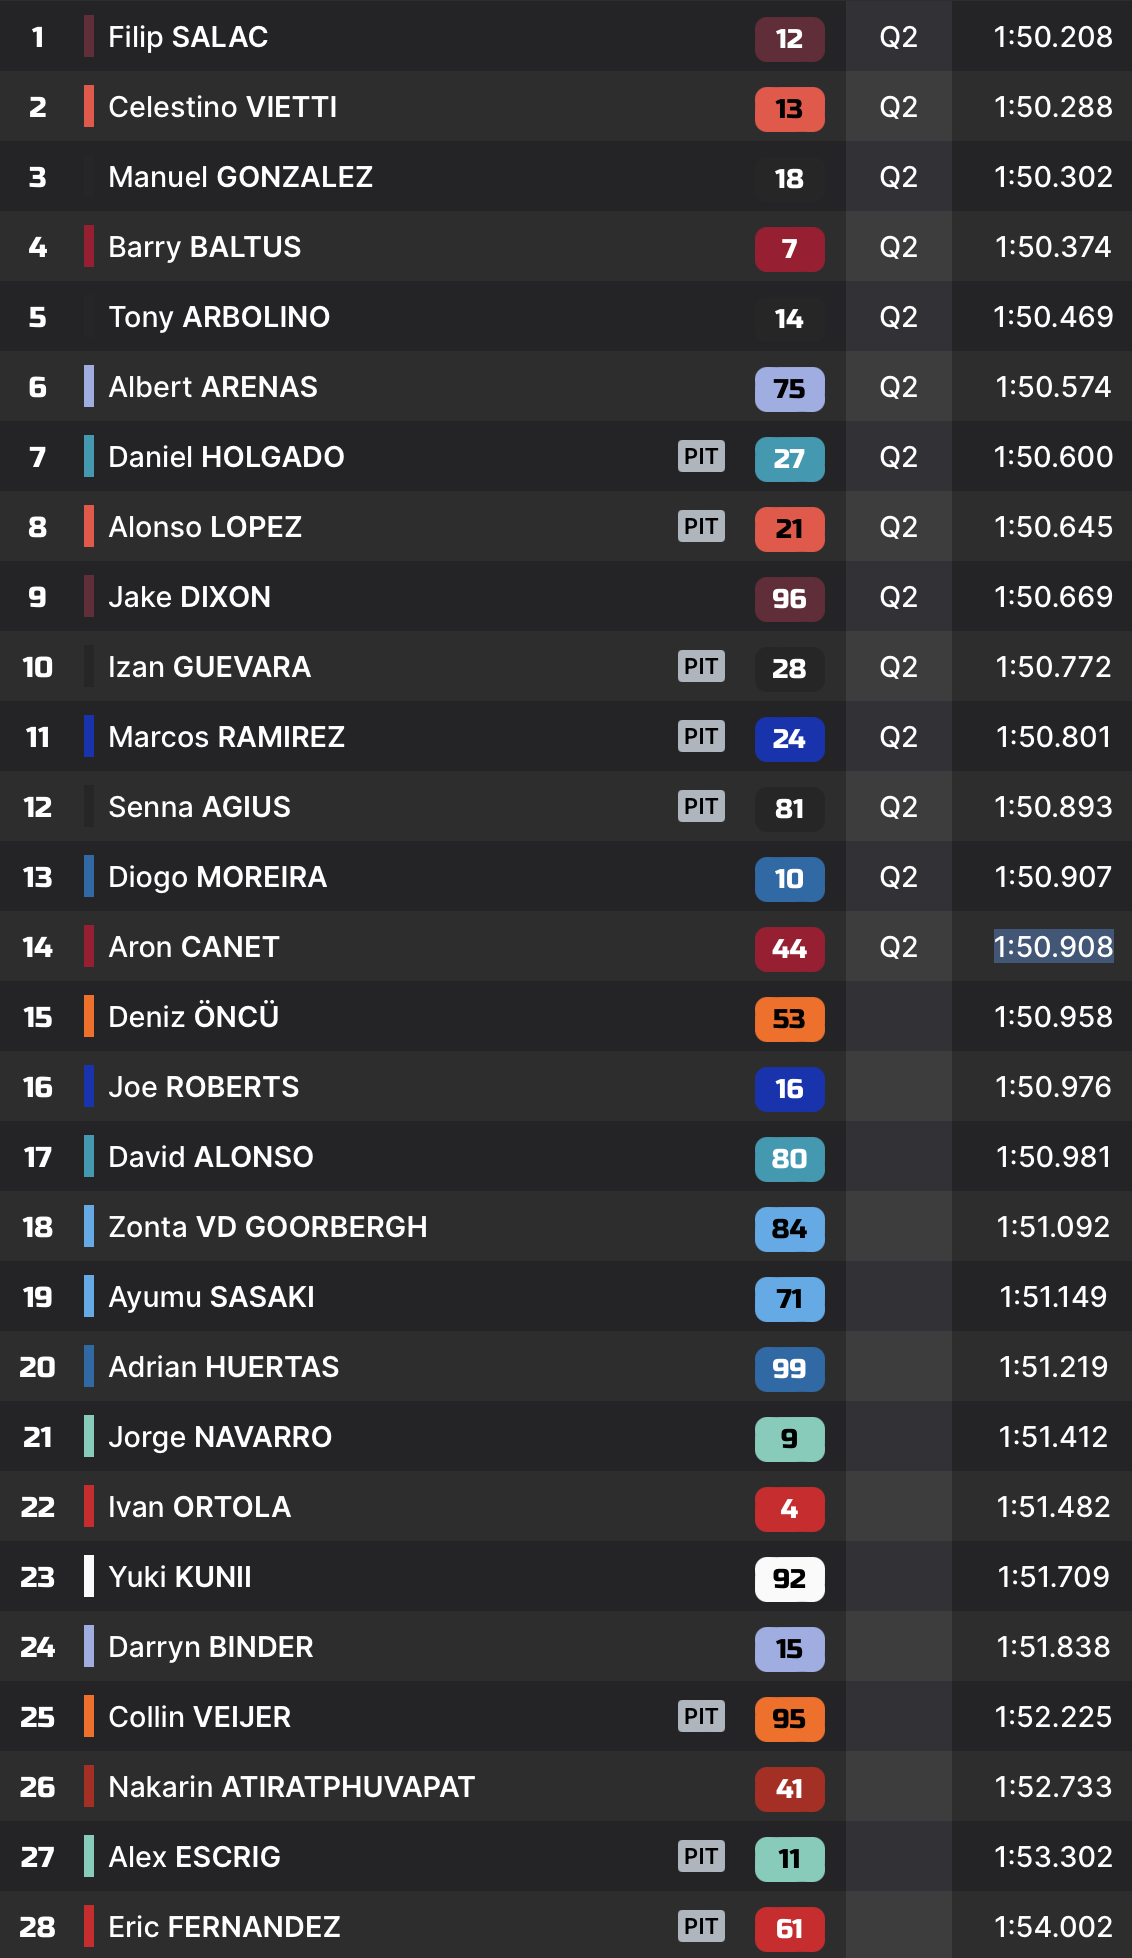The image size is (1132, 1958).
Task: Select the Q2 label on Jake Dixon's row
Action: 898,597
